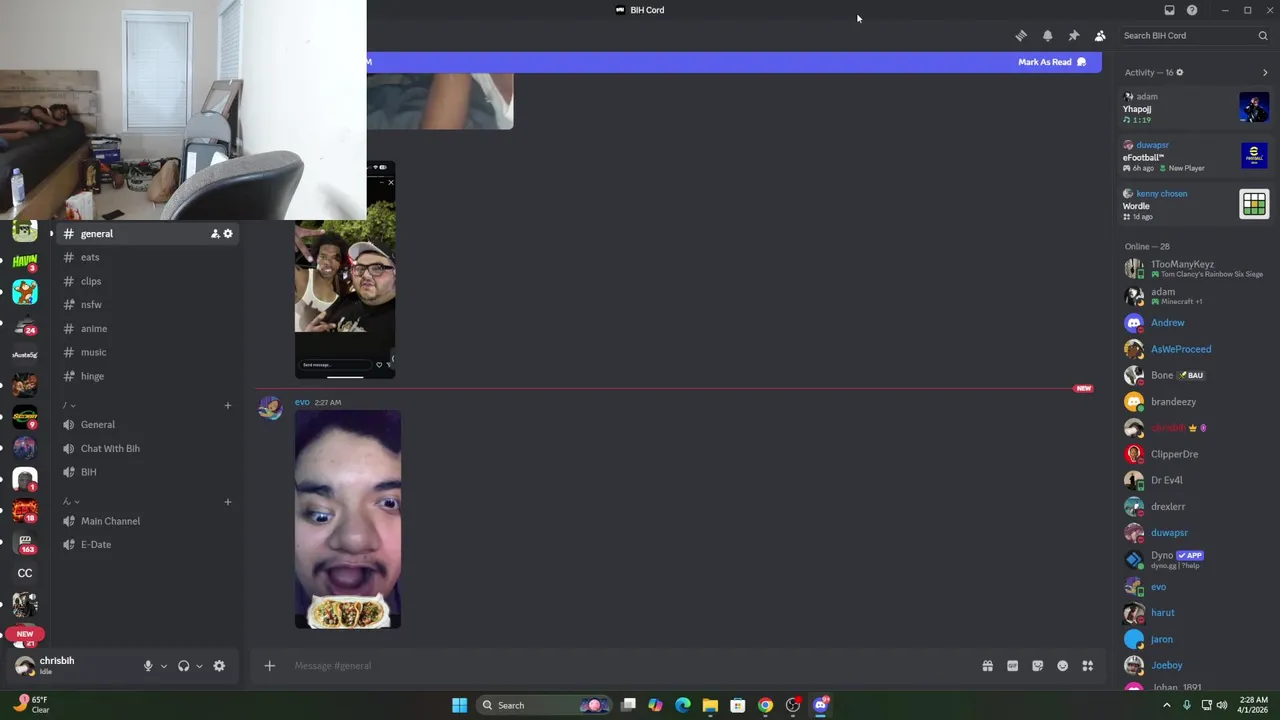Click the taskbar Search box
This screenshot has width=1280, height=720.
[545, 705]
